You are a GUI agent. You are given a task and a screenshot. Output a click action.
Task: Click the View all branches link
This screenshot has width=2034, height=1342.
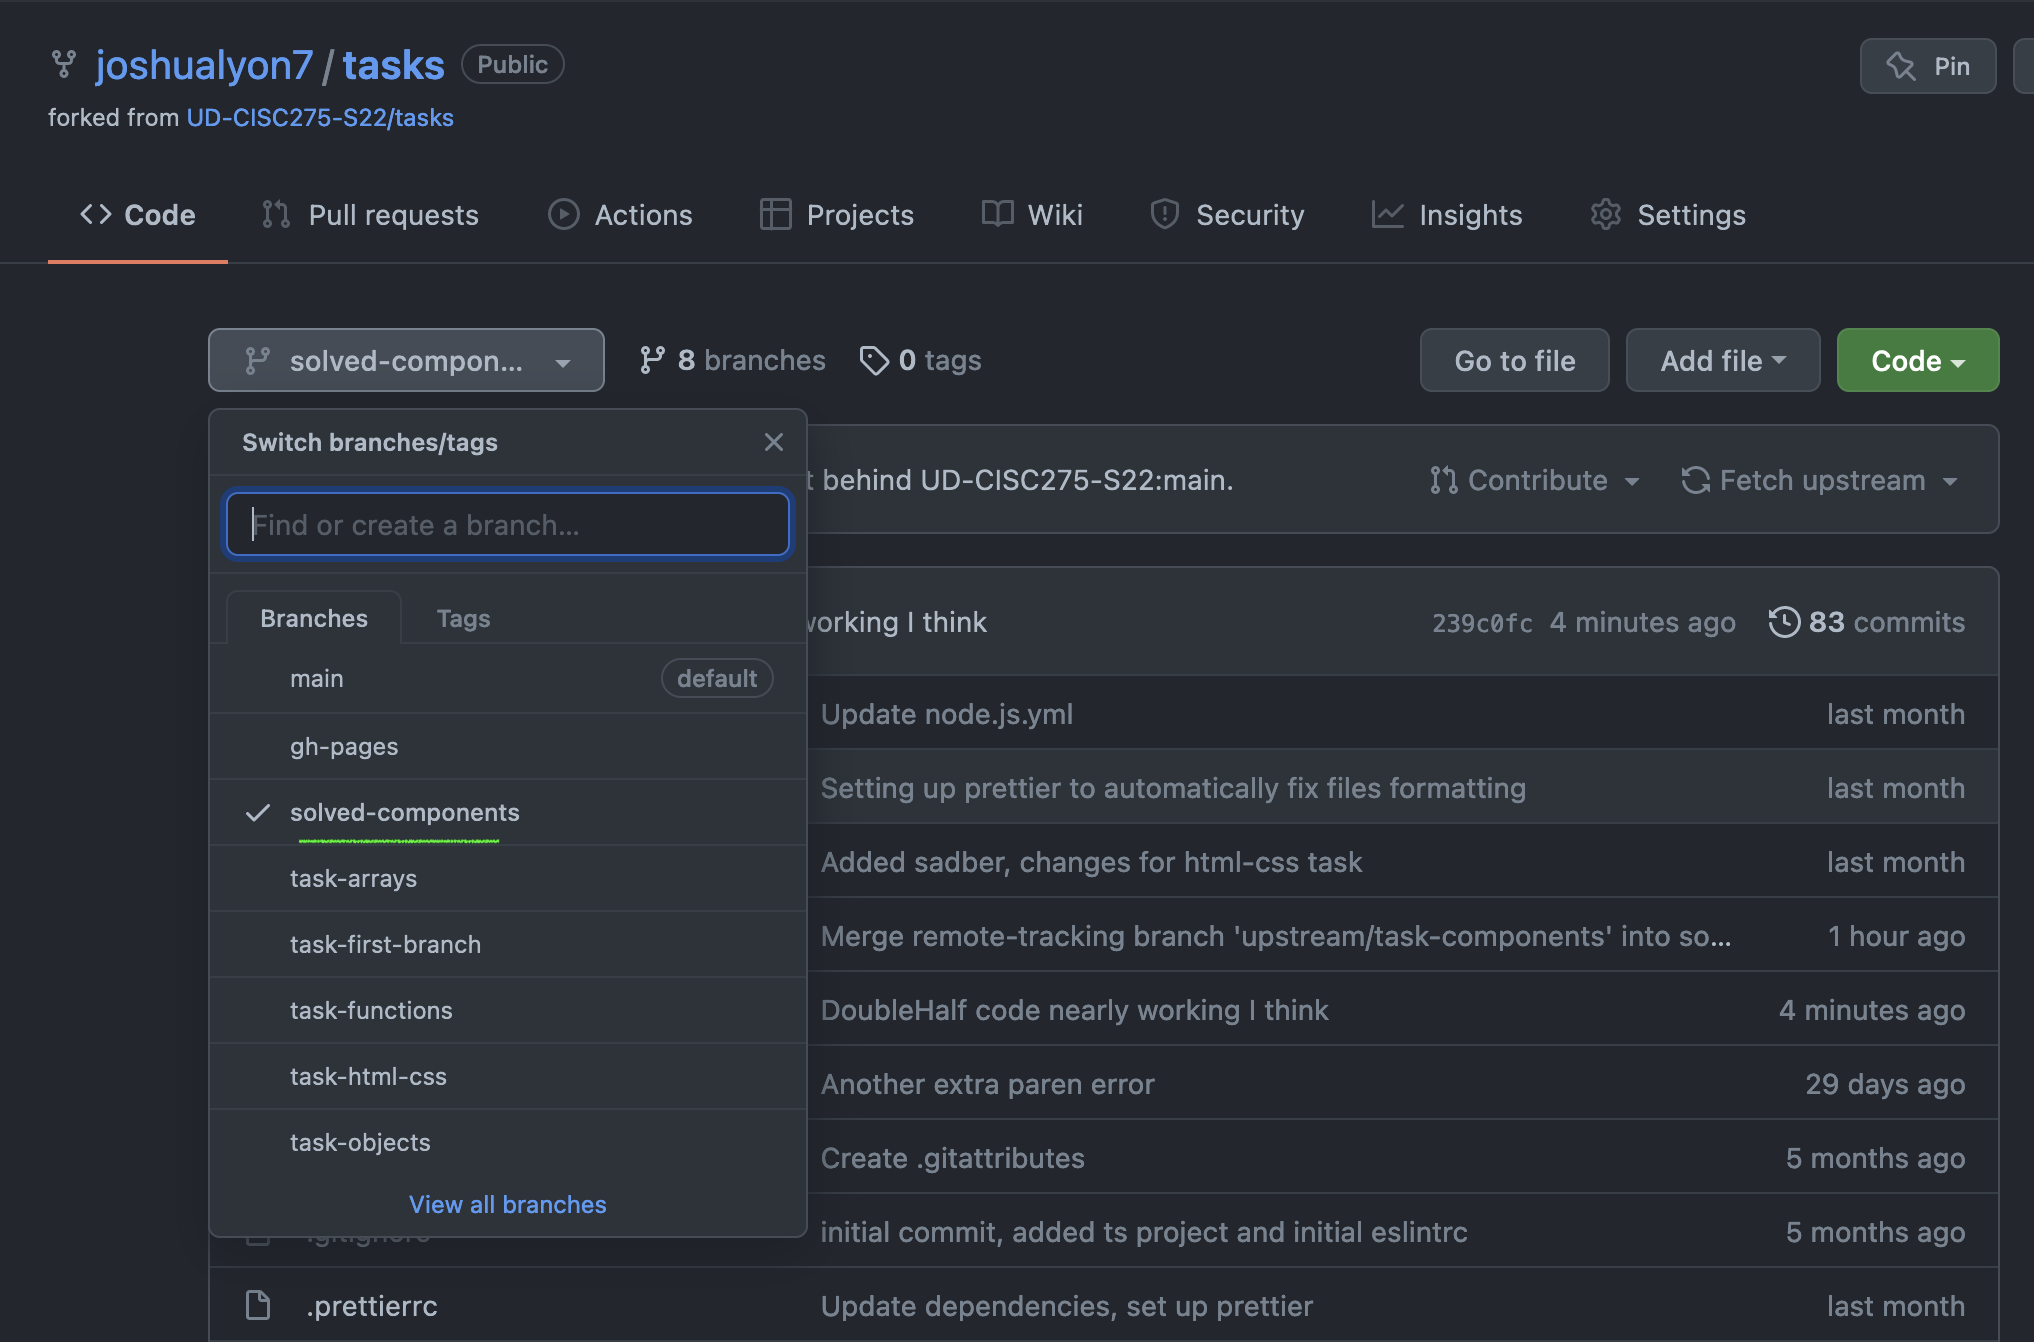coord(508,1204)
